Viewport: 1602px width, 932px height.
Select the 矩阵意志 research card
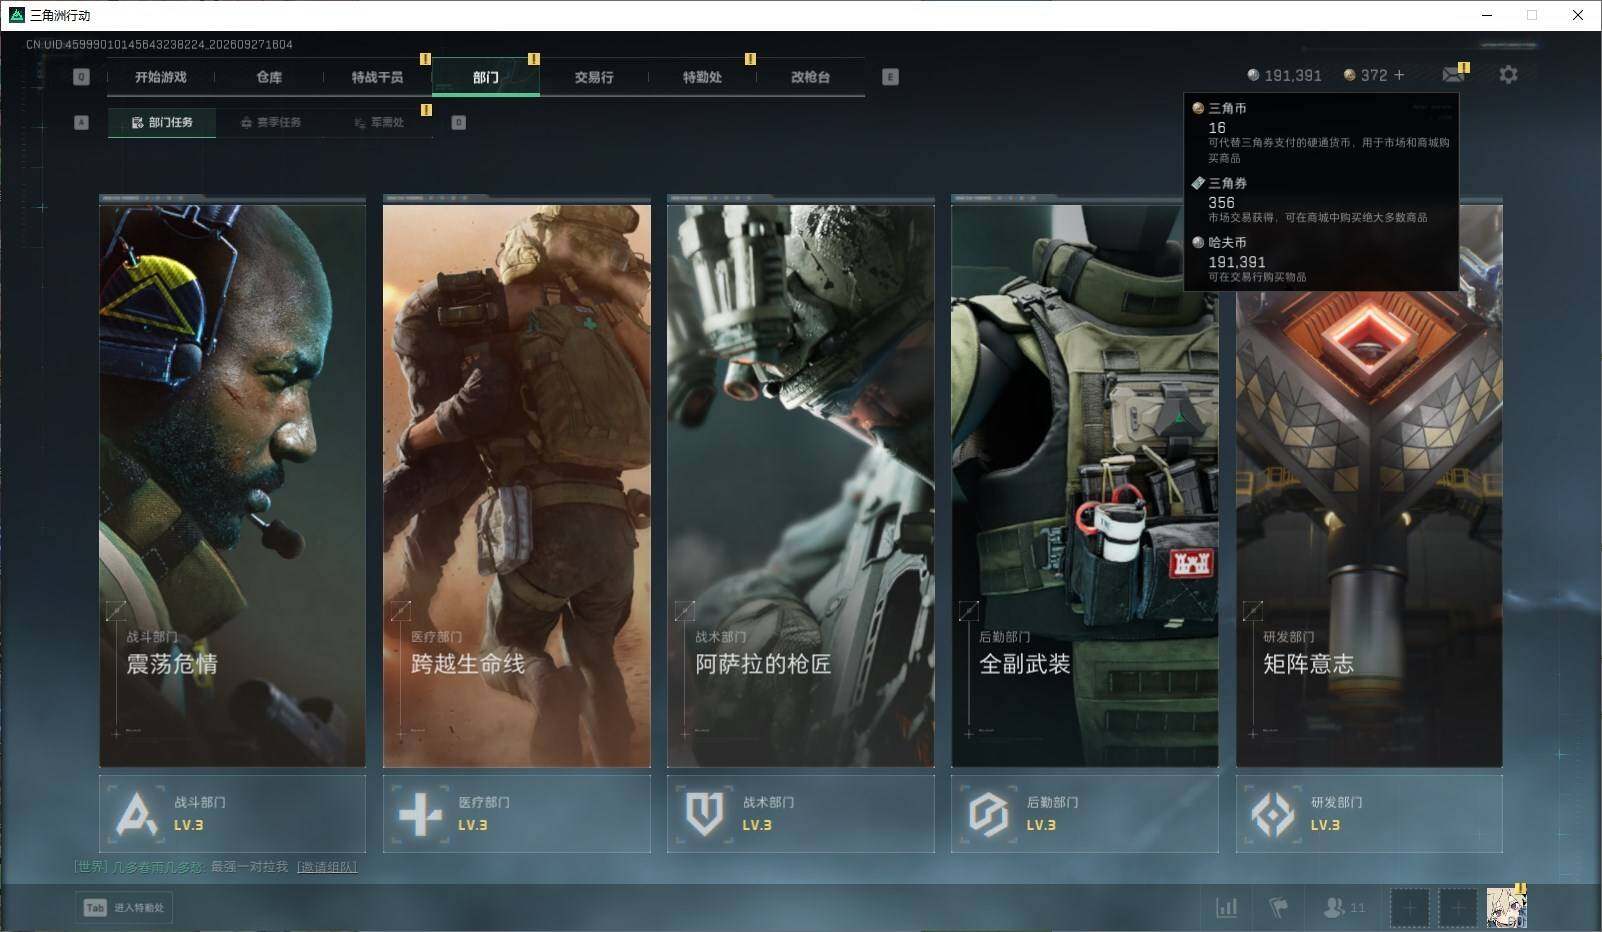[1369, 481]
